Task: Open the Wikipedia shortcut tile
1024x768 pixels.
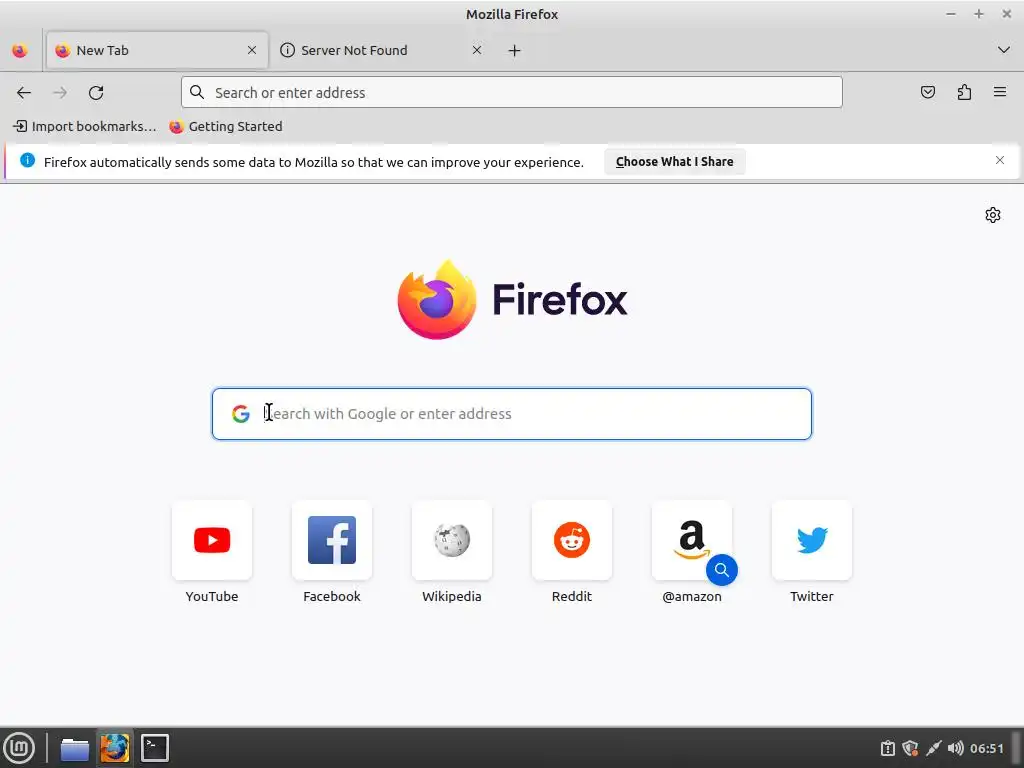Action: tap(452, 540)
